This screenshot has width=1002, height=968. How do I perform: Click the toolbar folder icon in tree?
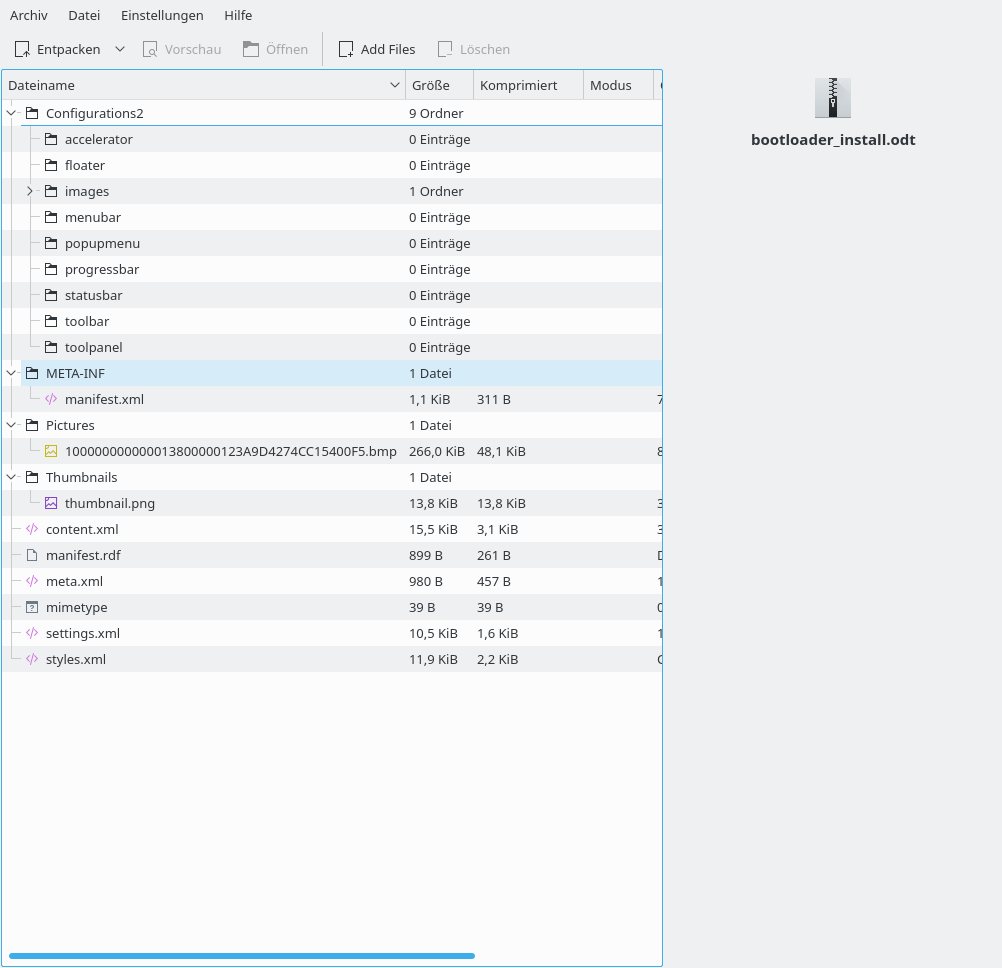click(x=51, y=321)
